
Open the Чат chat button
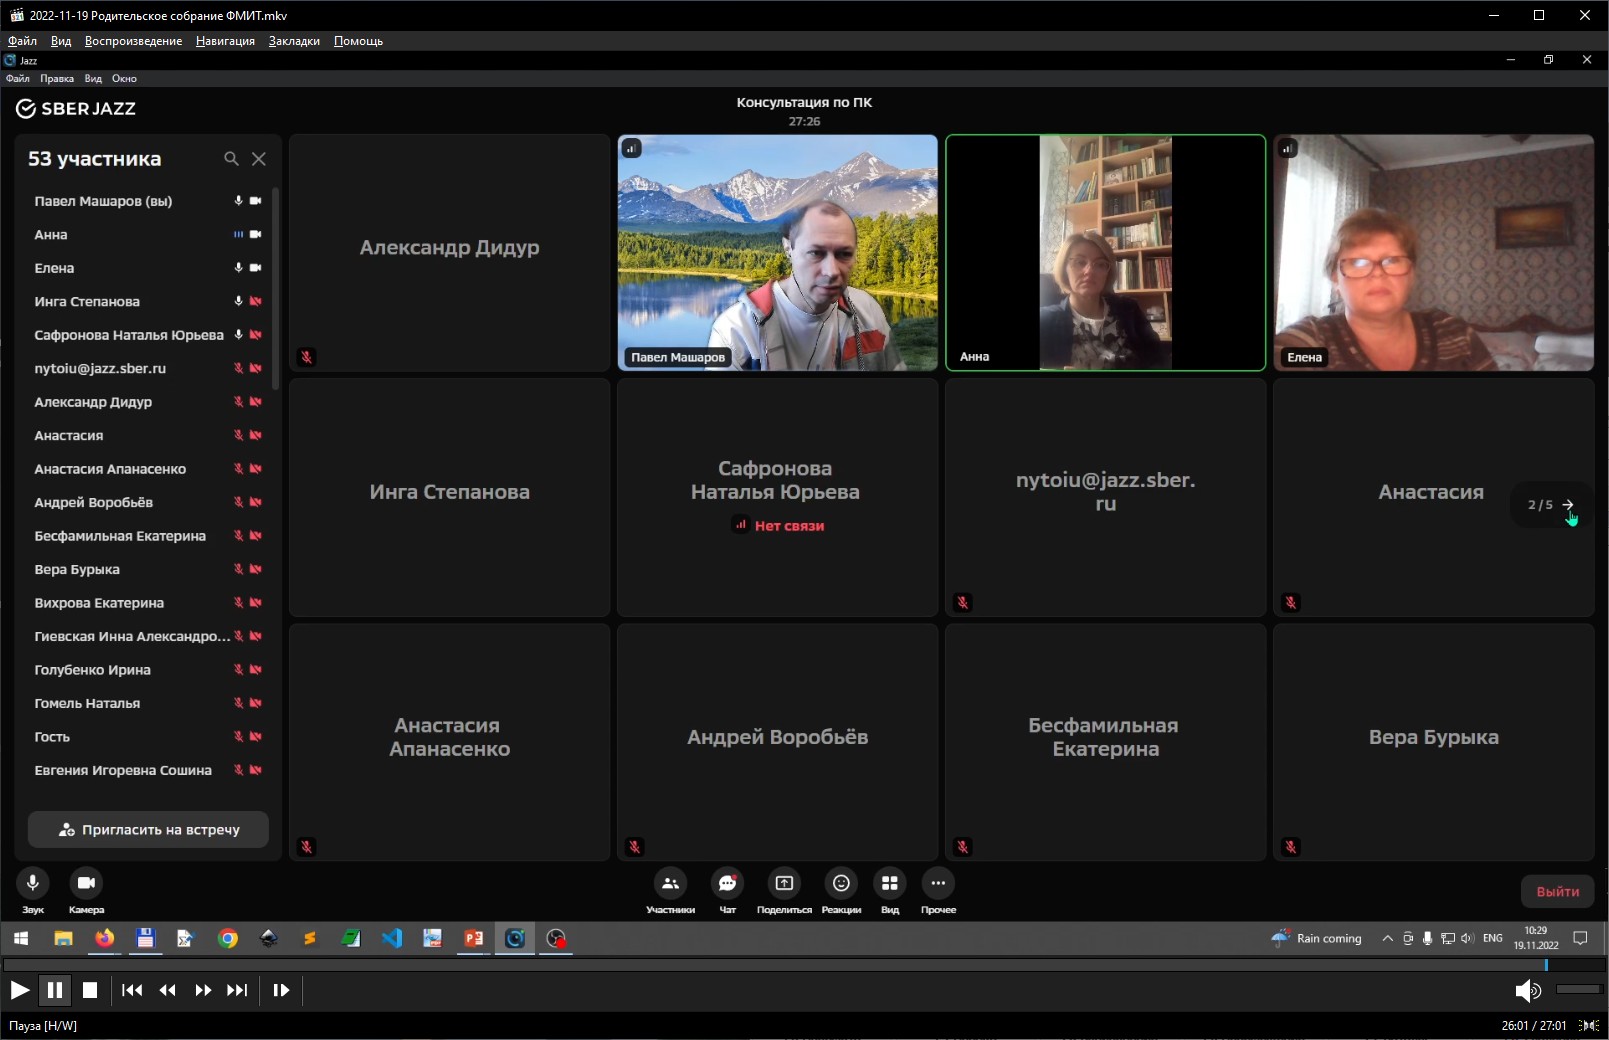pyautogui.click(x=727, y=883)
